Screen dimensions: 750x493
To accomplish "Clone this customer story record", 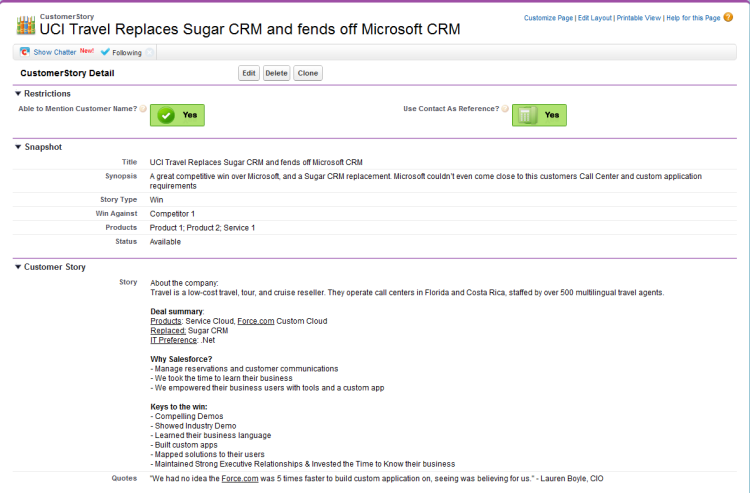I will [x=308, y=73].
